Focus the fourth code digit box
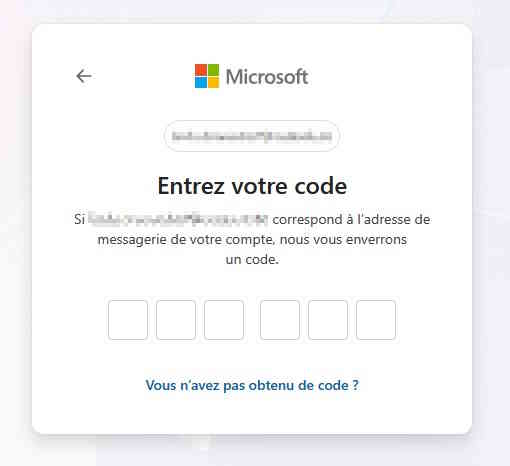The height and width of the screenshot is (466, 510). (280, 320)
